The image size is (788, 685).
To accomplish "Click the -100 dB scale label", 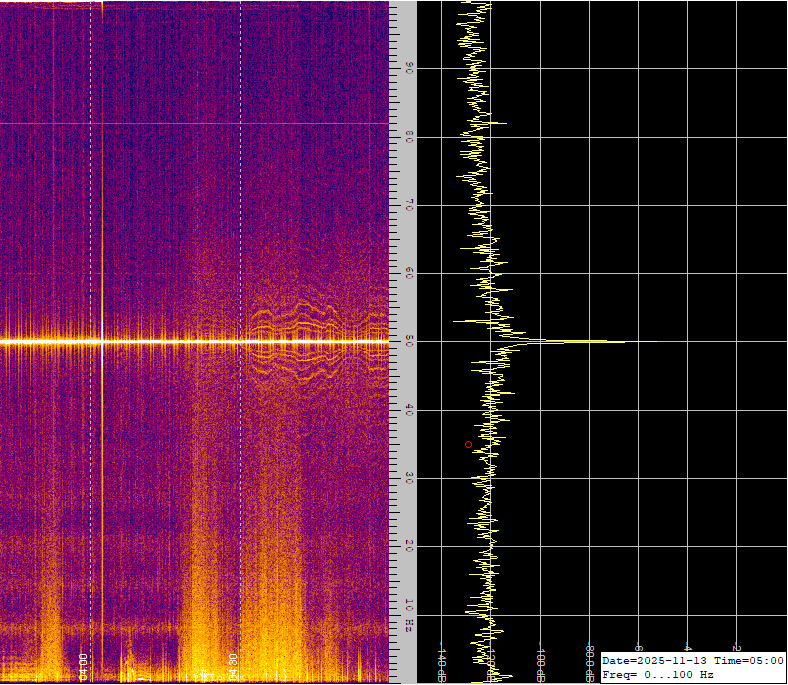I will [x=541, y=663].
